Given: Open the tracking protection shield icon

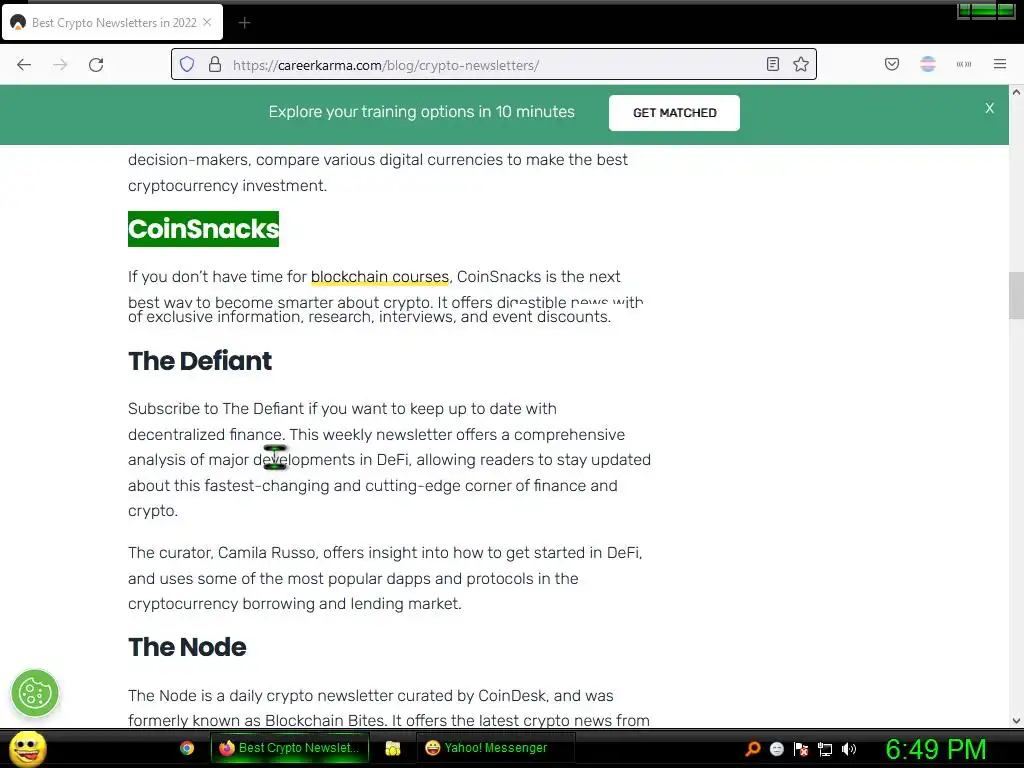Looking at the screenshot, I should tap(187, 65).
